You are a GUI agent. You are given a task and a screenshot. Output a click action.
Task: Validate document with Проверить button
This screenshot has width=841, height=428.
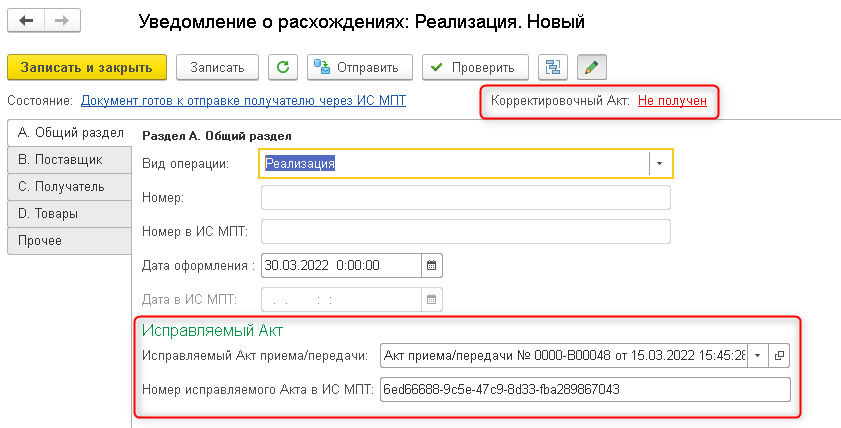click(x=475, y=68)
